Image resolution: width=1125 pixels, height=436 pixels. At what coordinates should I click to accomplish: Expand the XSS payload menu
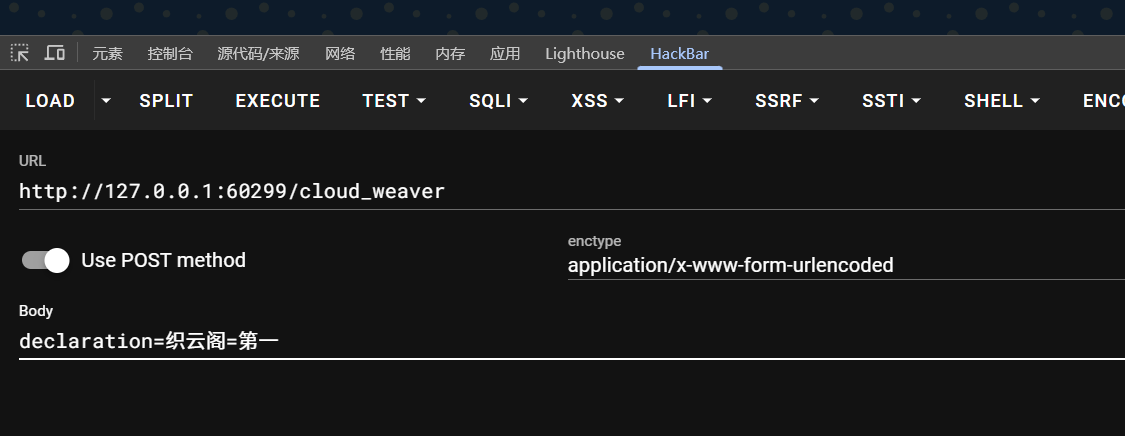pos(597,101)
